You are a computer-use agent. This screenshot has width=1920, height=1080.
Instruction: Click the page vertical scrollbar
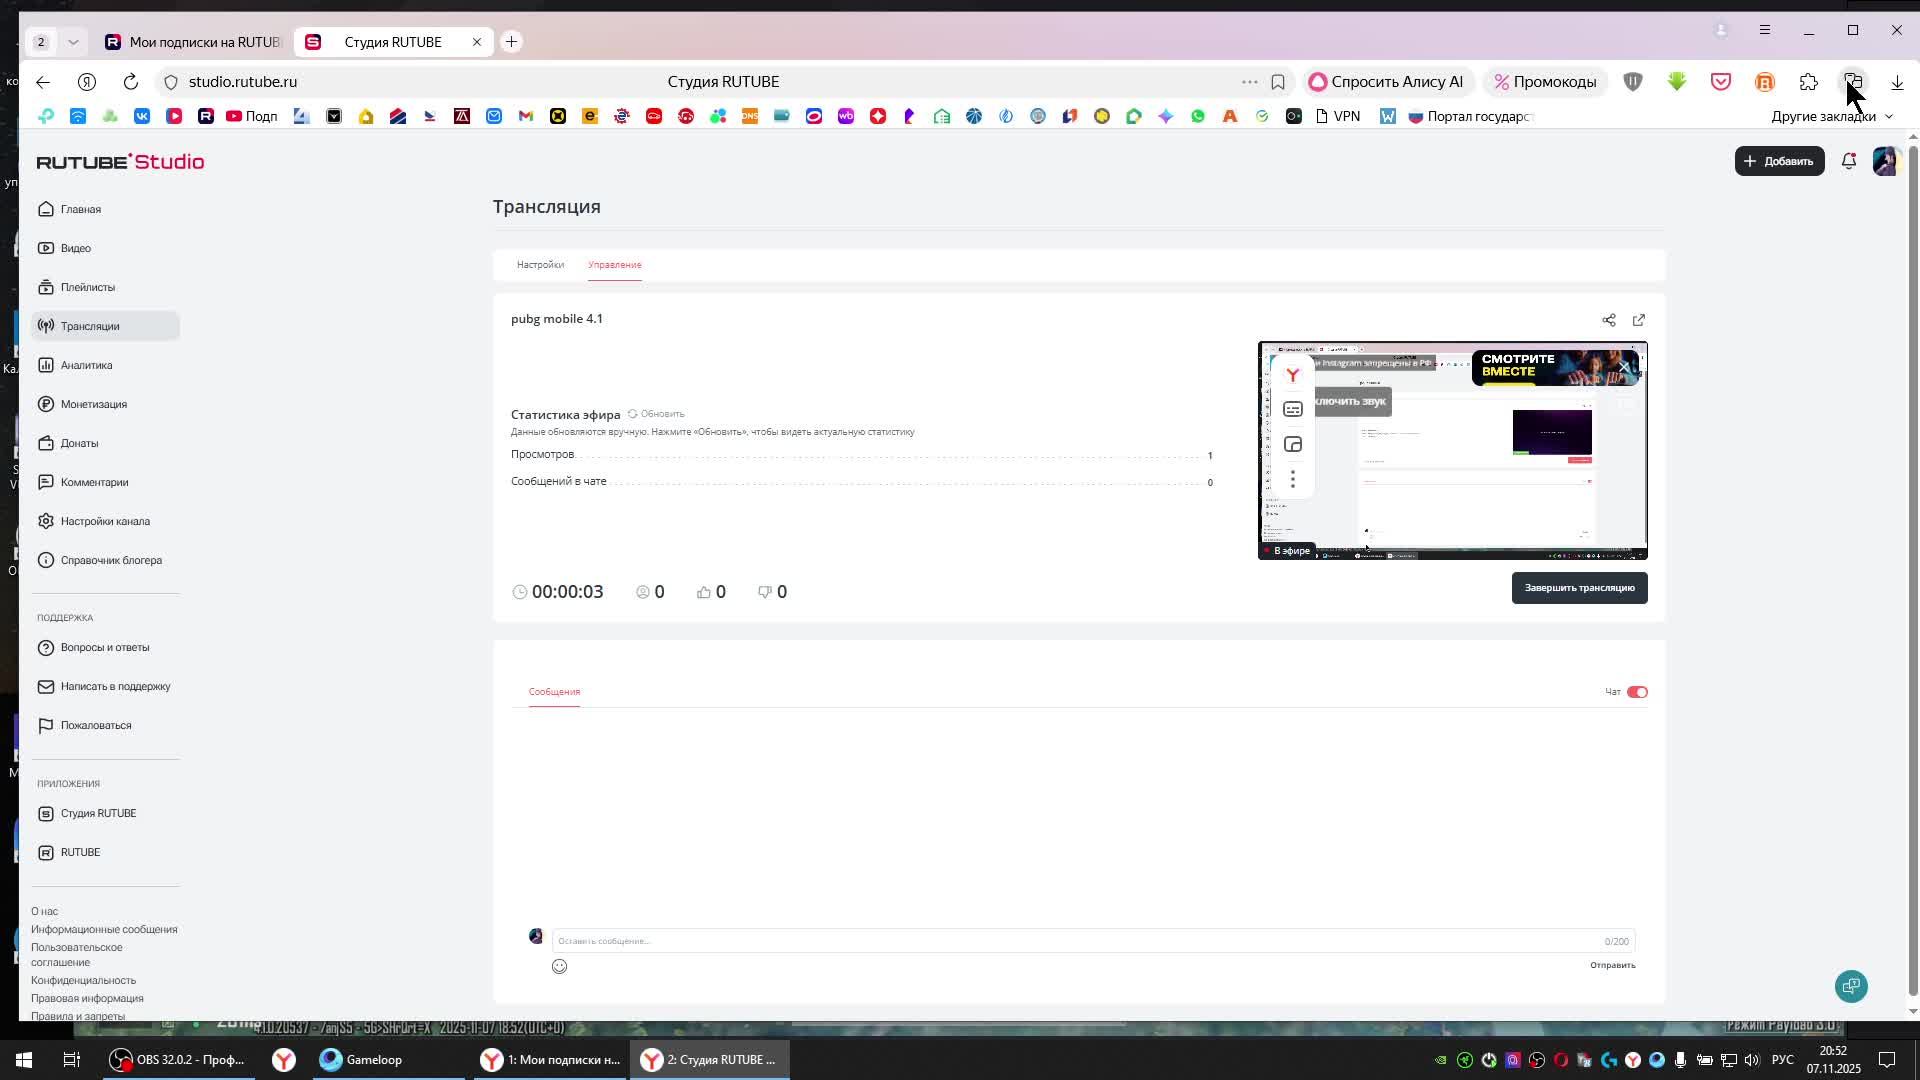tap(1912, 570)
